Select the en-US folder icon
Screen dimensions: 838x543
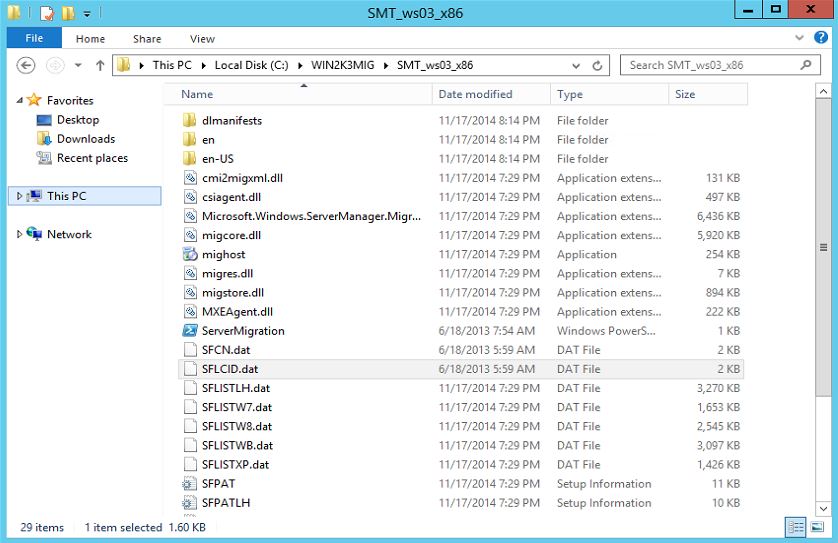pos(189,159)
